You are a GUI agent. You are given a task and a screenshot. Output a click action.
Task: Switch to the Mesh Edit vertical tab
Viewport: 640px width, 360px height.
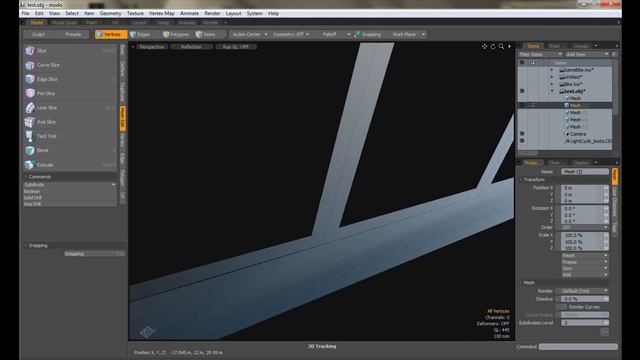coord(122,118)
